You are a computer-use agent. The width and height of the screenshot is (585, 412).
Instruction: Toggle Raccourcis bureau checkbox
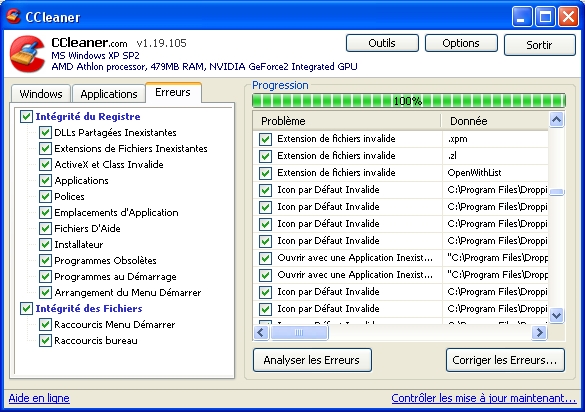pos(45,340)
